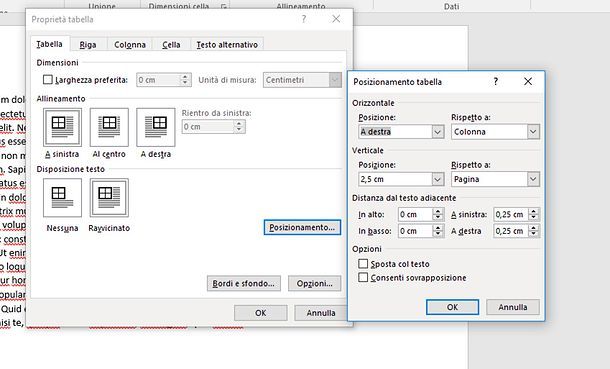
Task: Click OK in Proprietà tabella dialog
Action: tap(261, 313)
